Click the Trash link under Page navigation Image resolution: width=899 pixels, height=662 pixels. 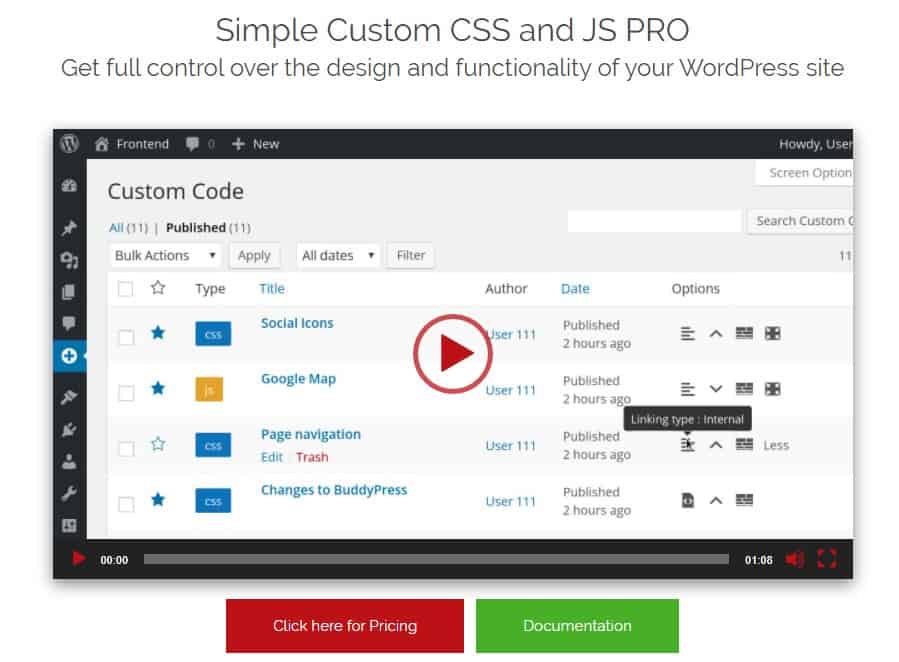coord(312,457)
